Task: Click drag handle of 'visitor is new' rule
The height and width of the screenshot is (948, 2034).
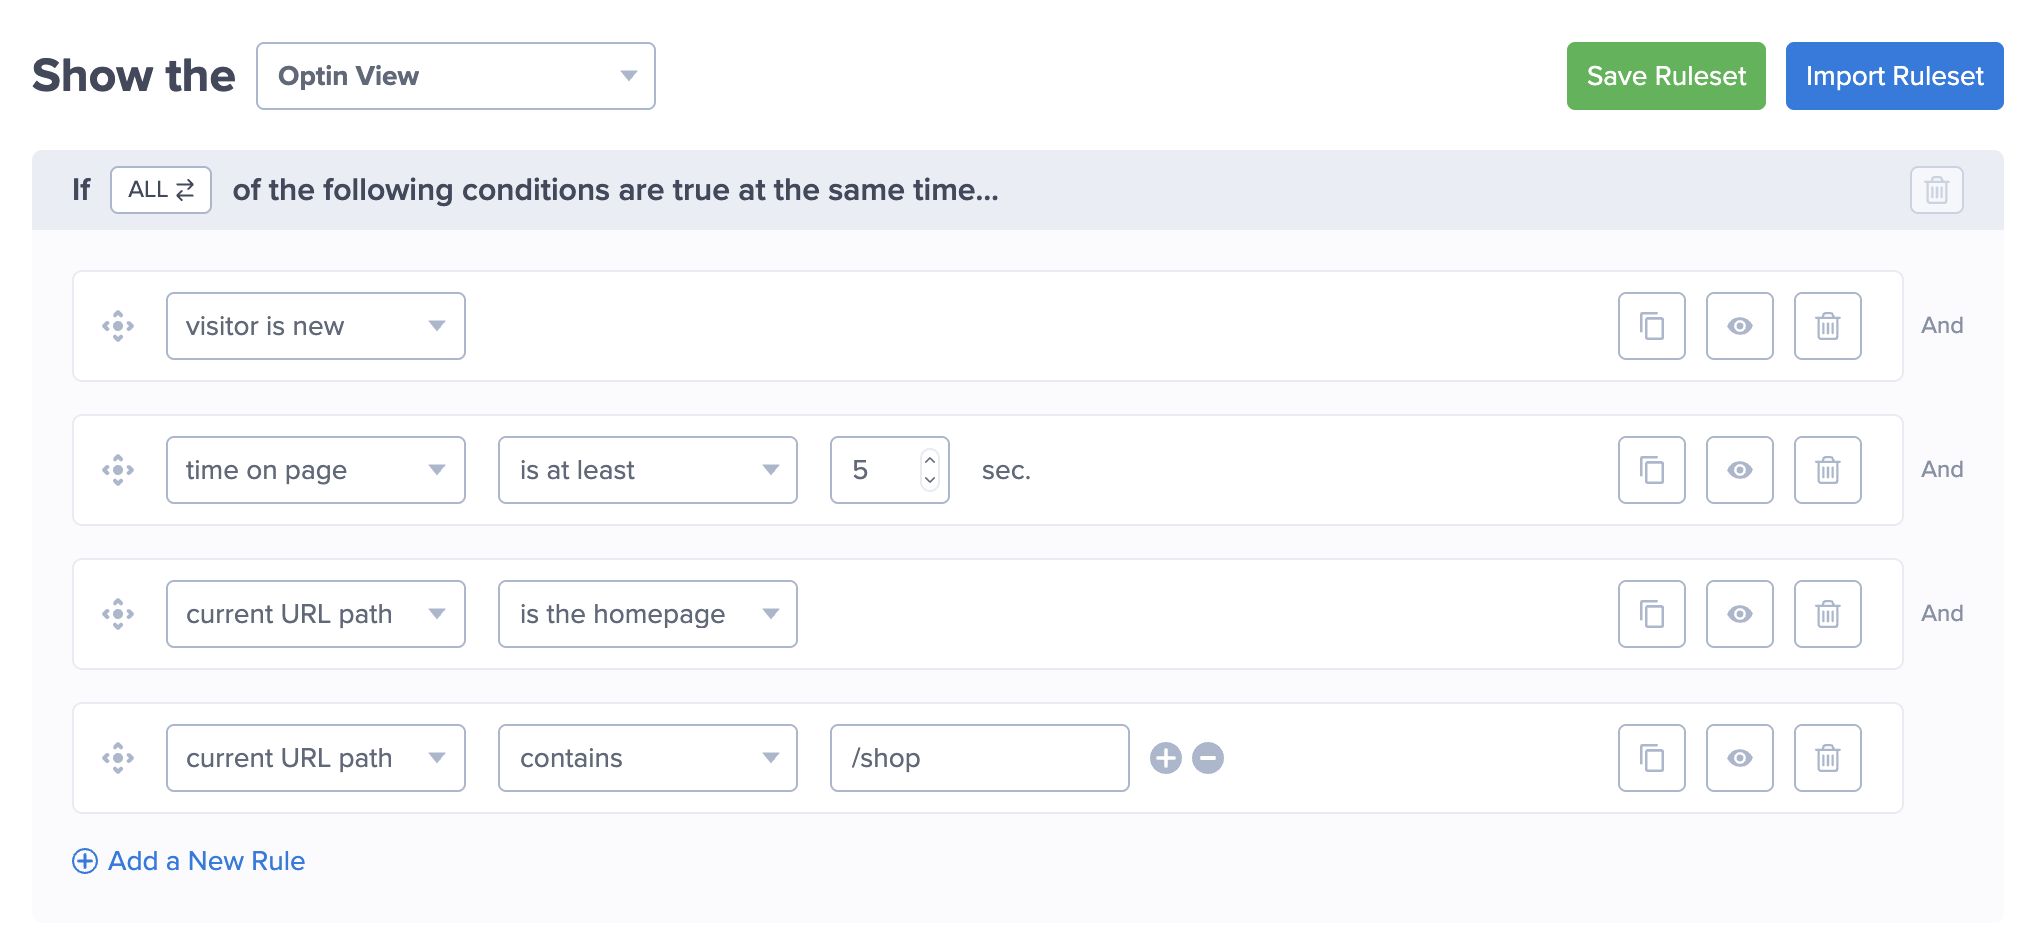Action: (x=118, y=326)
